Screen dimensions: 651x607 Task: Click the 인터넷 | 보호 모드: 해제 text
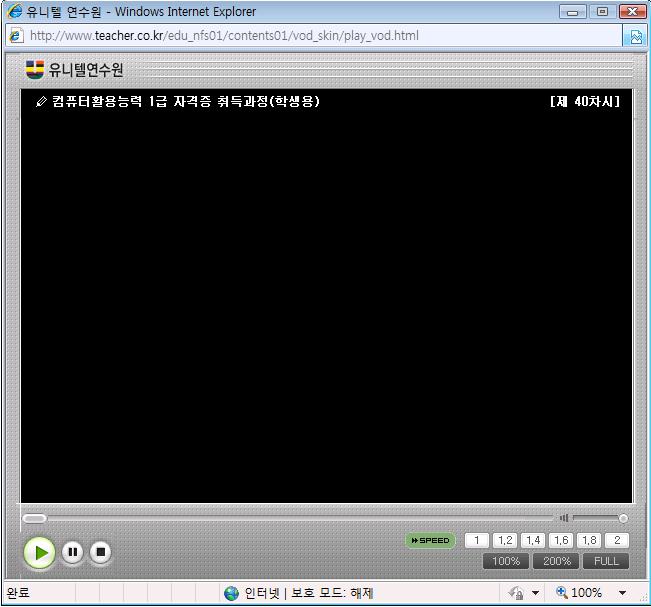pos(308,593)
